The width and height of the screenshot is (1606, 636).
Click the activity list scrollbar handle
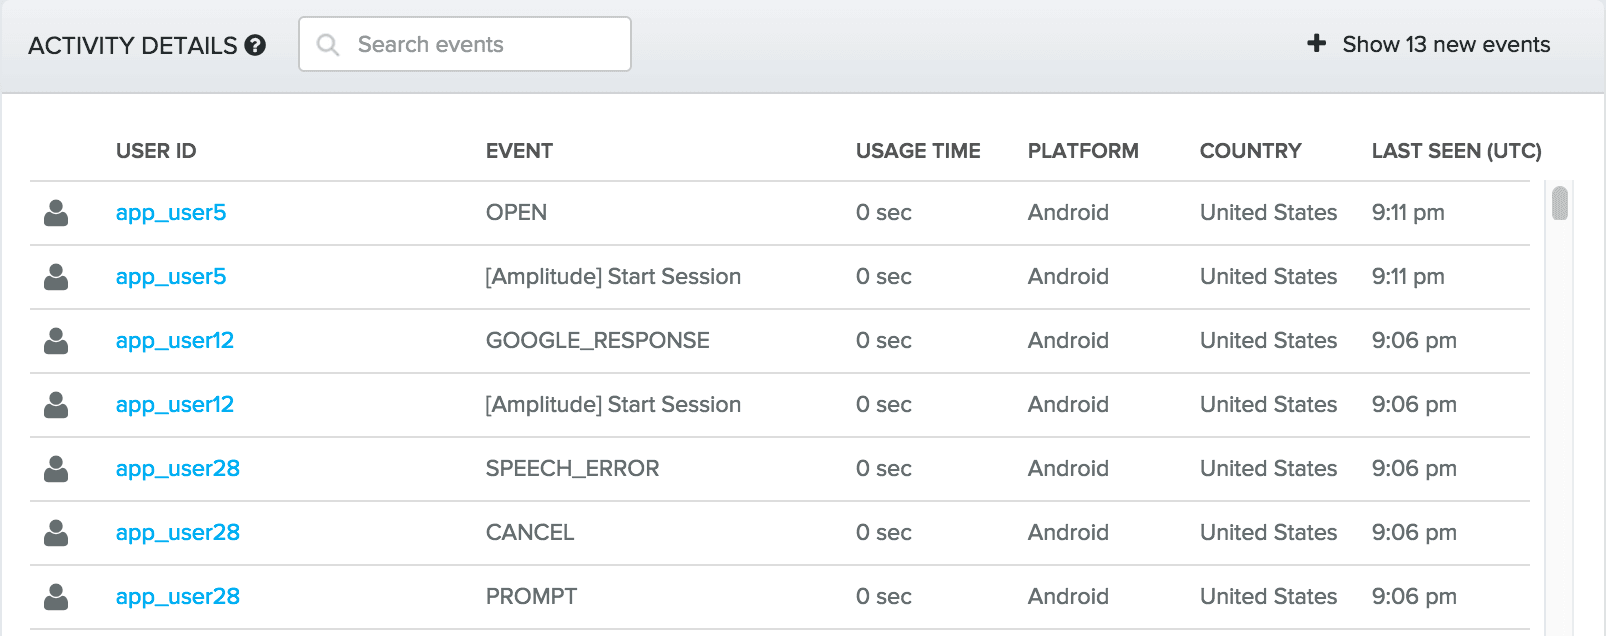coord(1559,203)
